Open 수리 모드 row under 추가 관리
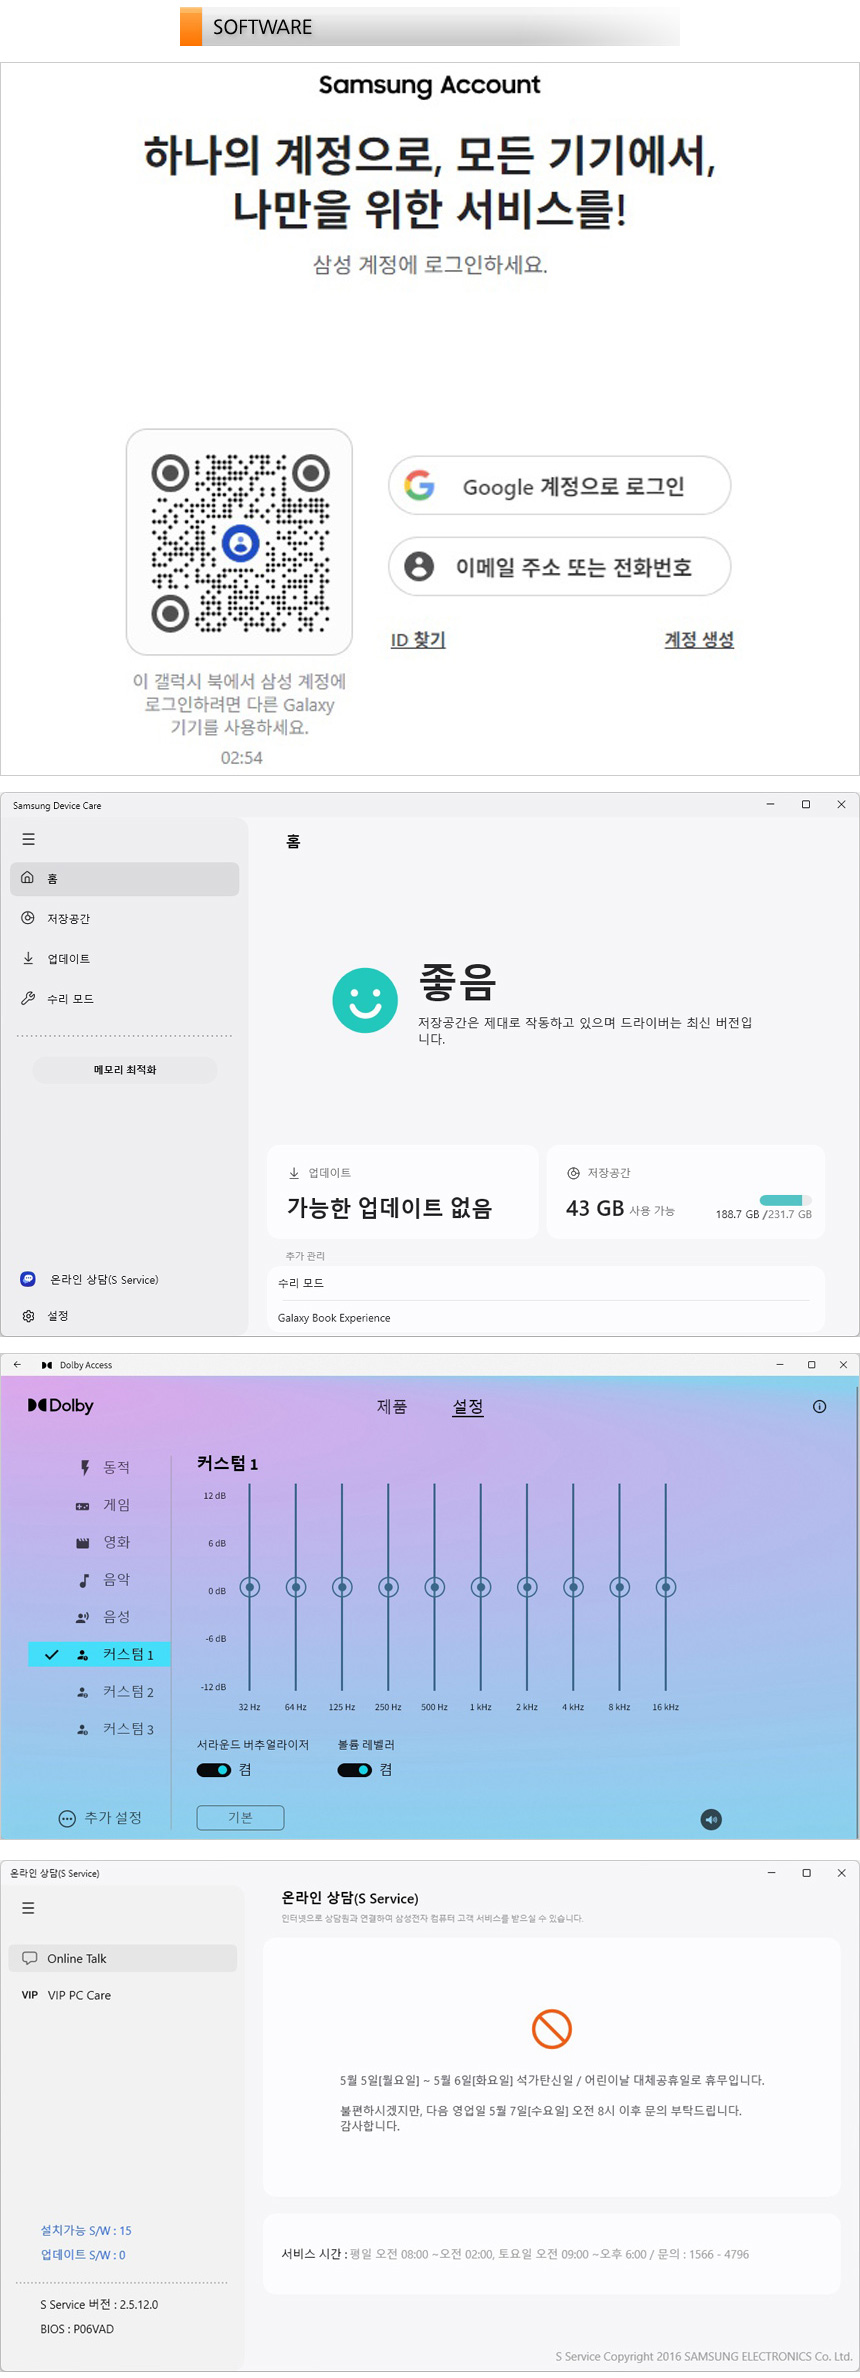This screenshot has width=860, height=2378. click(x=545, y=1283)
